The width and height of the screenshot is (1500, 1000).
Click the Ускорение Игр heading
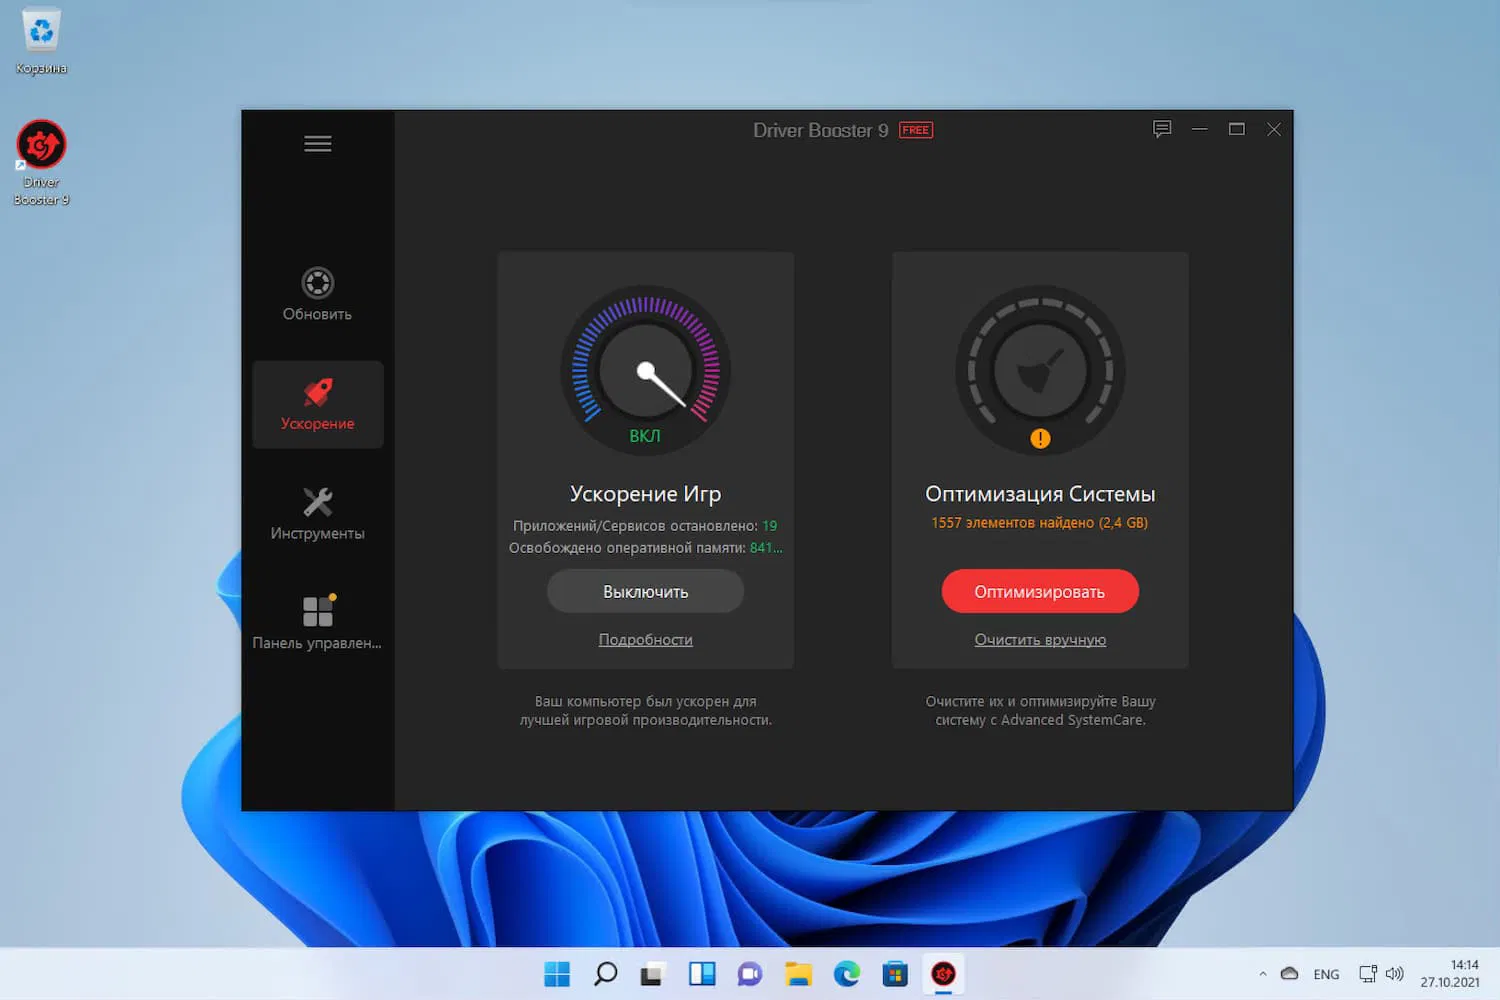pyautogui.click(x=645, y=494)
